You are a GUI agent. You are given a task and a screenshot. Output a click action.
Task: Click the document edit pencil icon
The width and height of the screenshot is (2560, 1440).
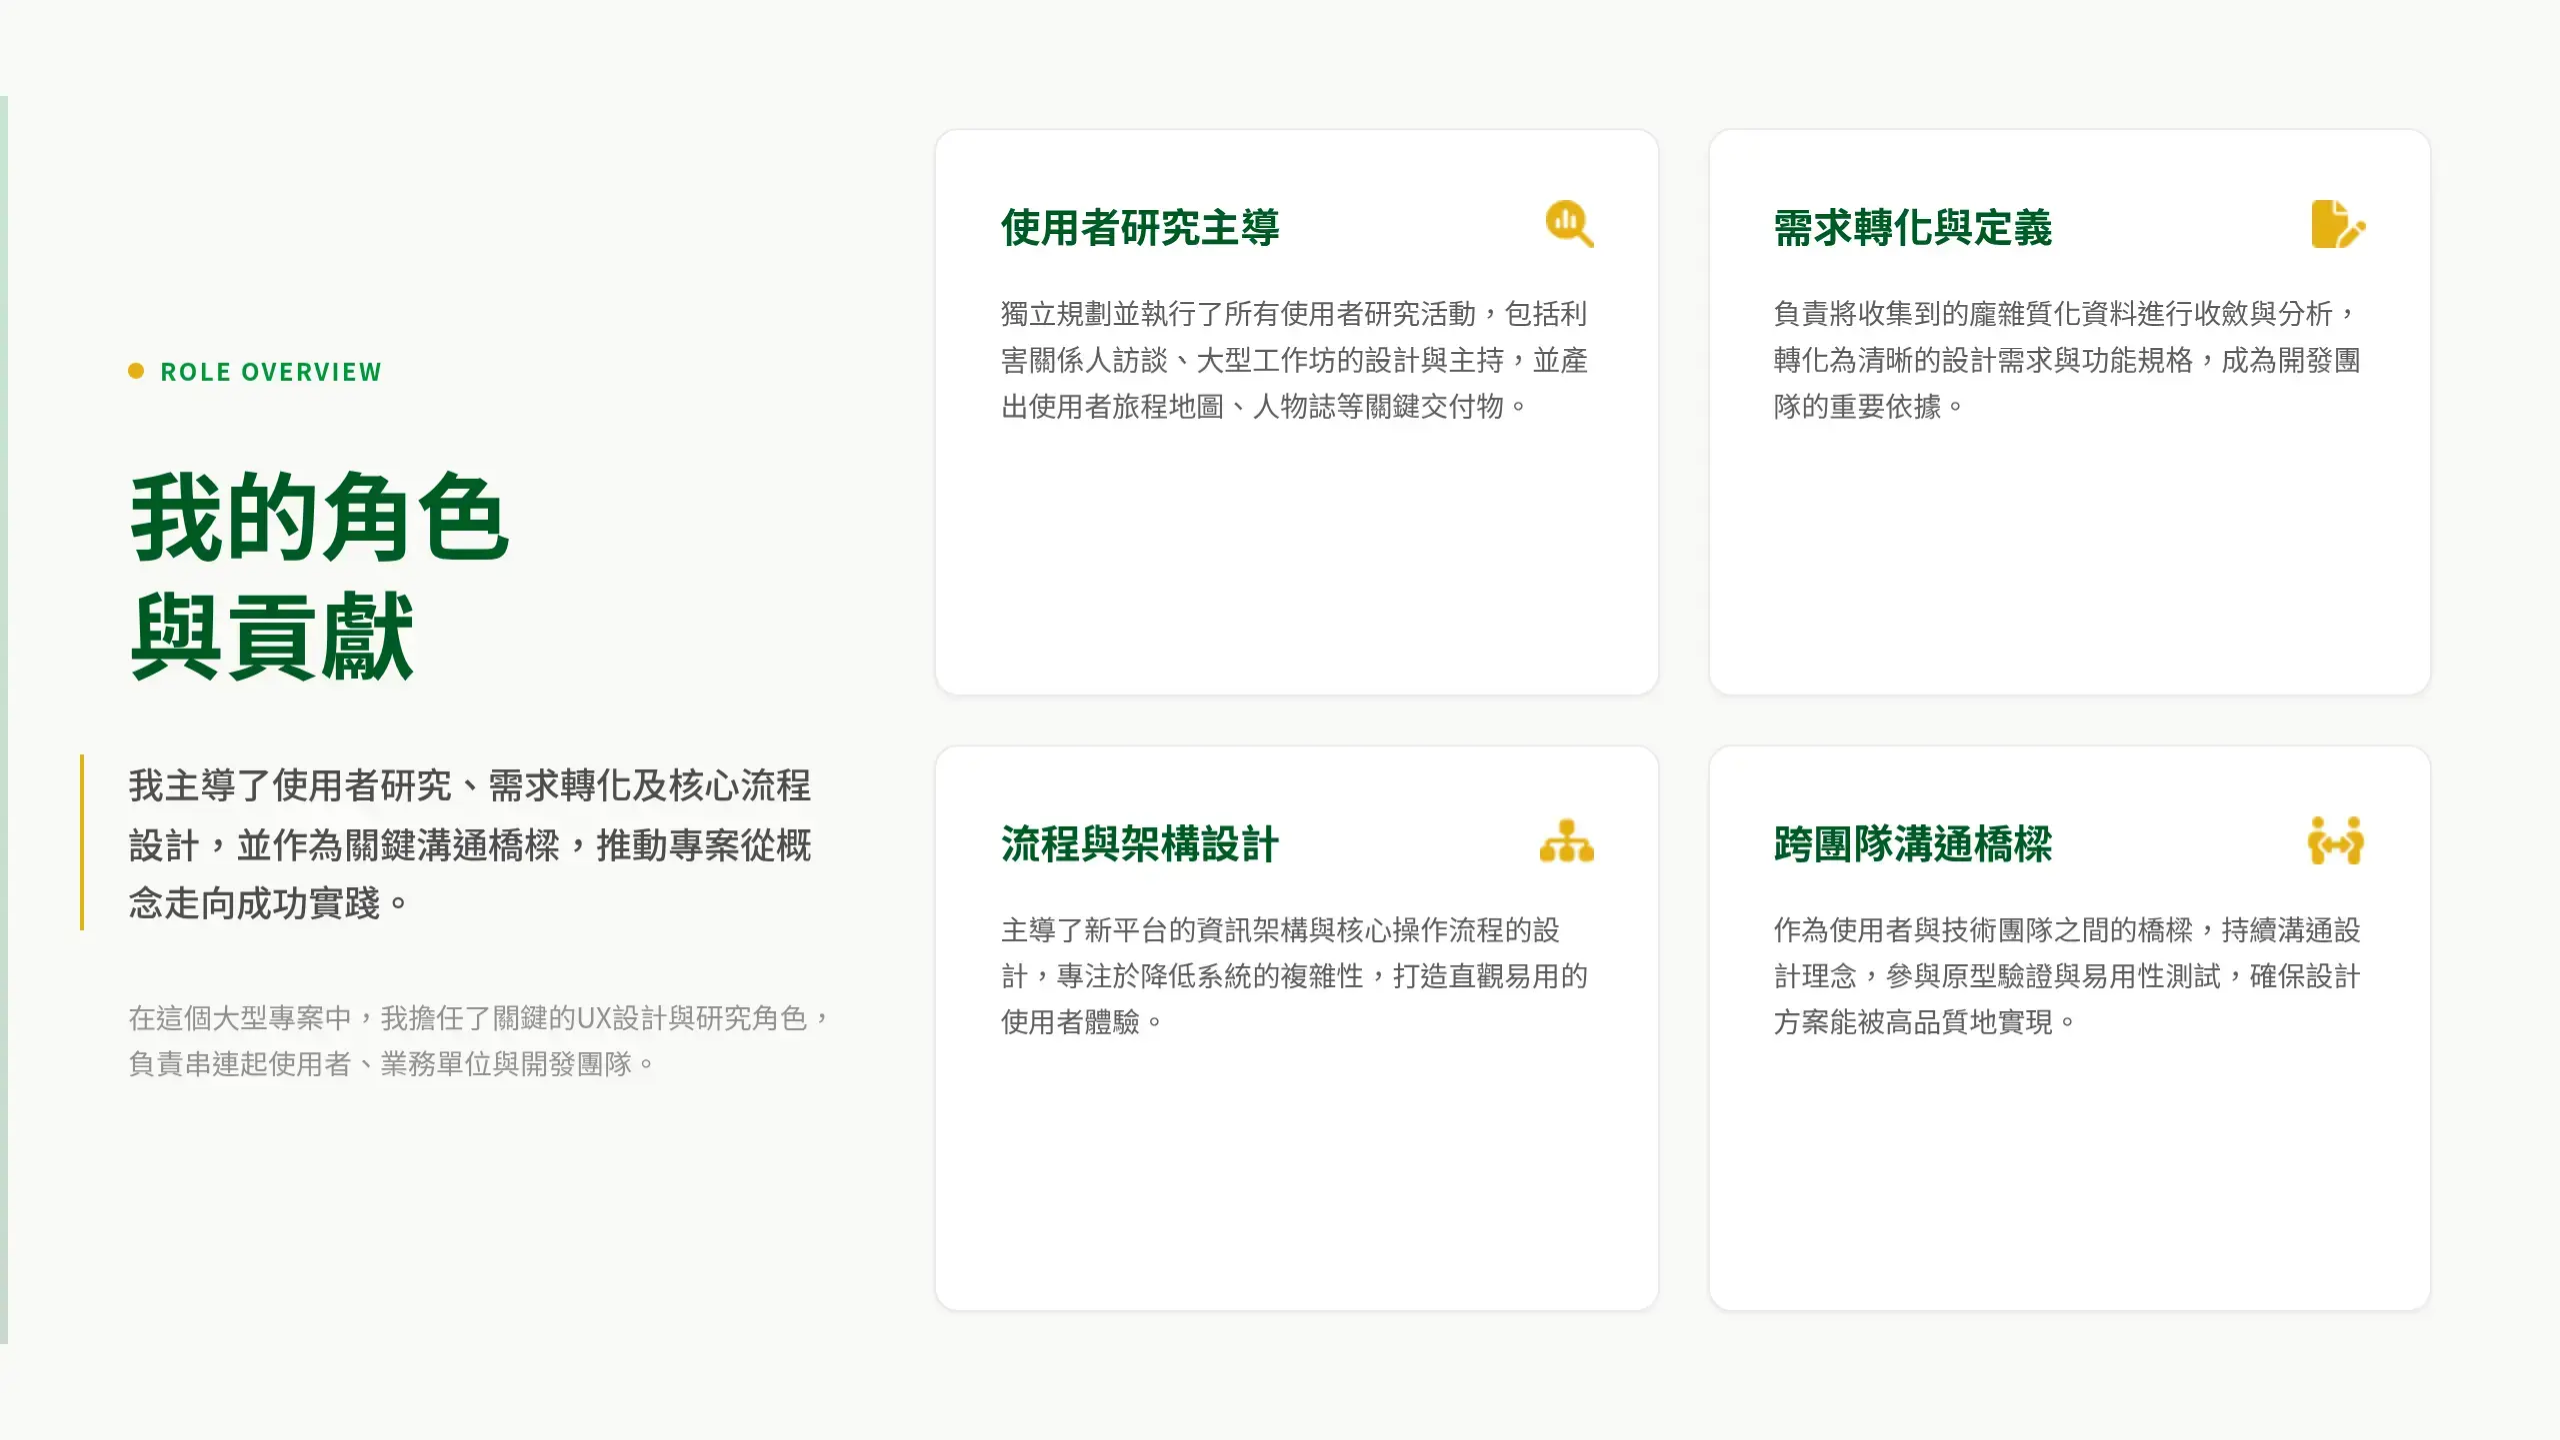[2337, 224]
